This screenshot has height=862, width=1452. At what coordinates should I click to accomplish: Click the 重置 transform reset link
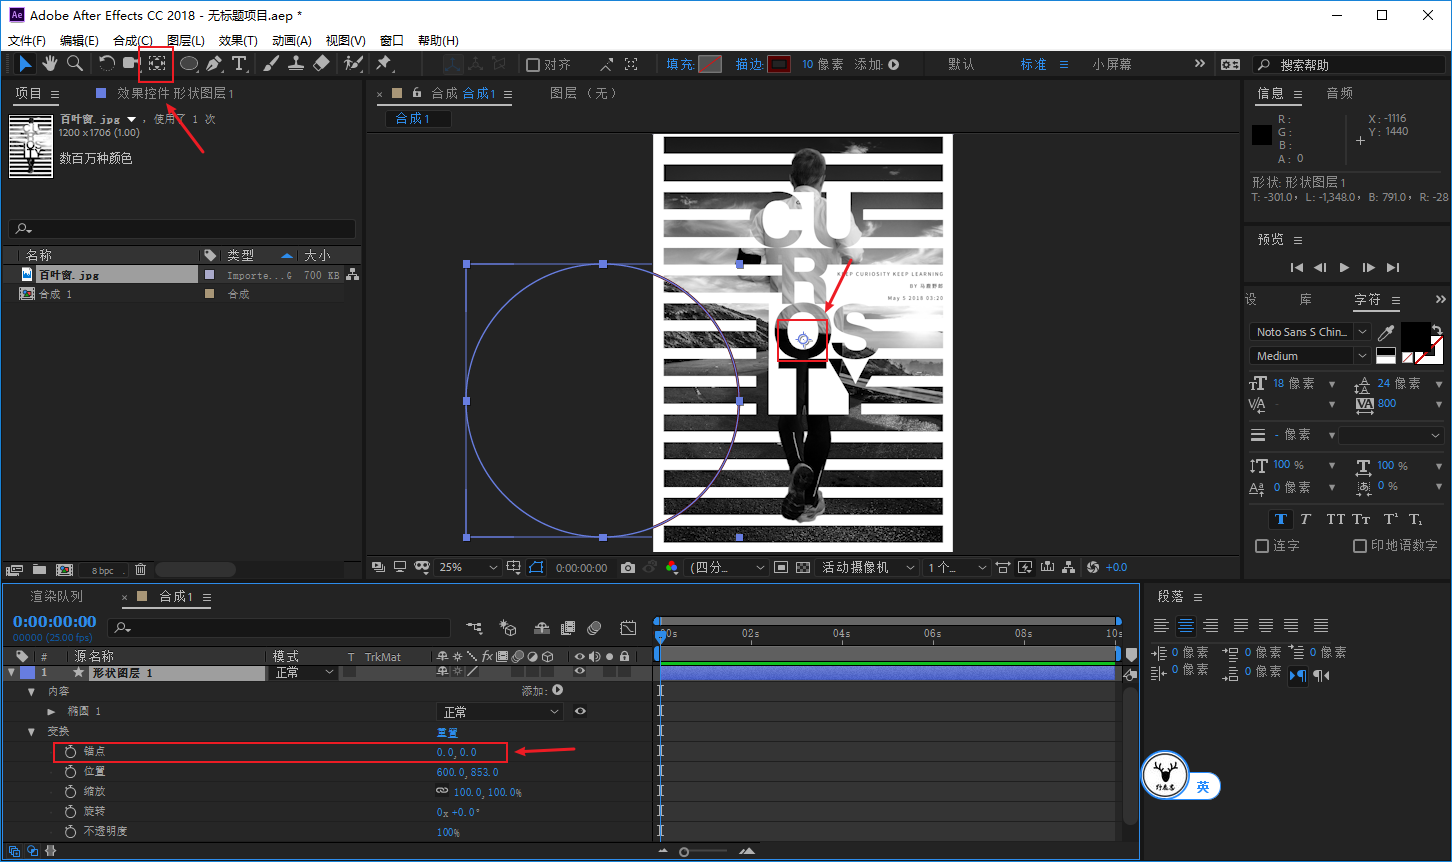(x=447, y=732)
